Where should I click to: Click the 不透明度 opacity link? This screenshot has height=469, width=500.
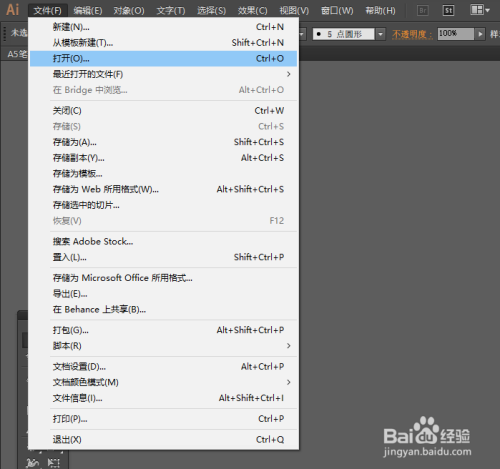coord(412,34)
